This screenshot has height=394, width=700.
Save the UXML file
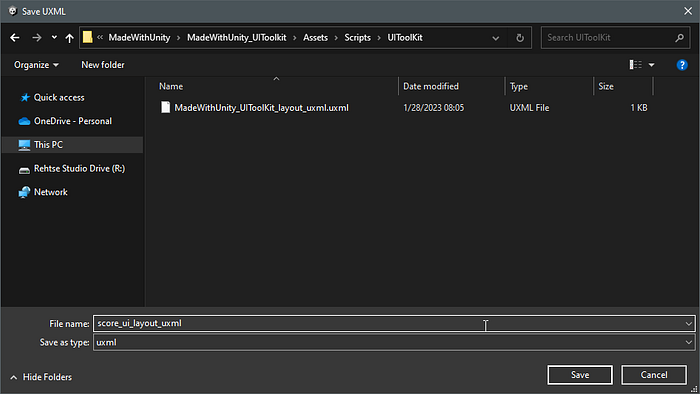579,375
